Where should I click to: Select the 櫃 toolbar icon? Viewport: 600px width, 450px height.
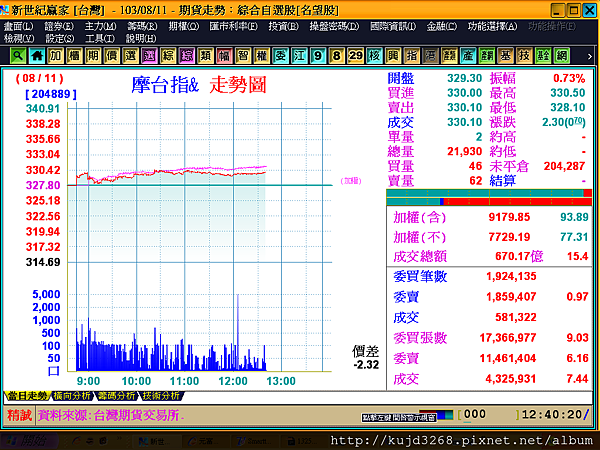tap(74, 56)
